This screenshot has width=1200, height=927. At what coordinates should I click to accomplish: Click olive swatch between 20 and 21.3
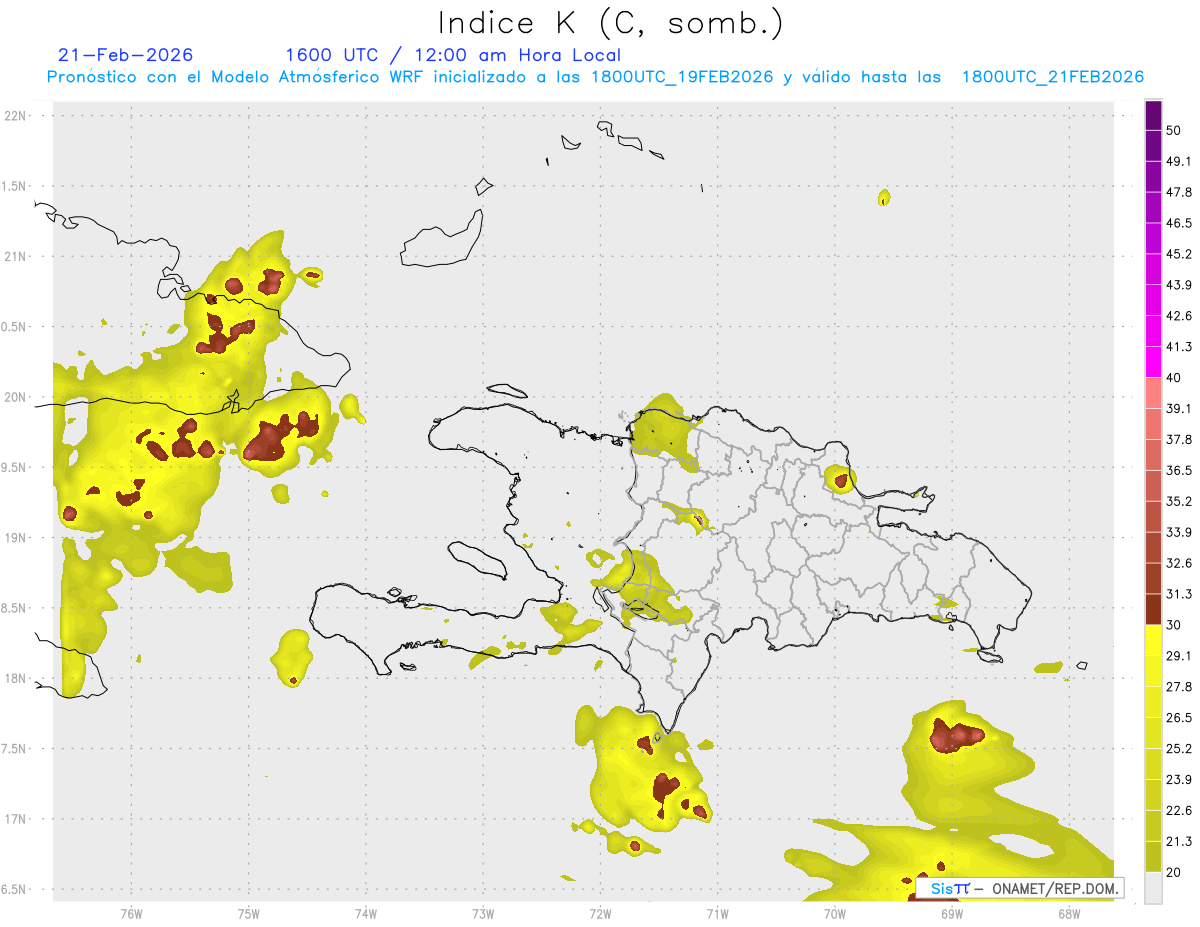(x=1153, y=858)
